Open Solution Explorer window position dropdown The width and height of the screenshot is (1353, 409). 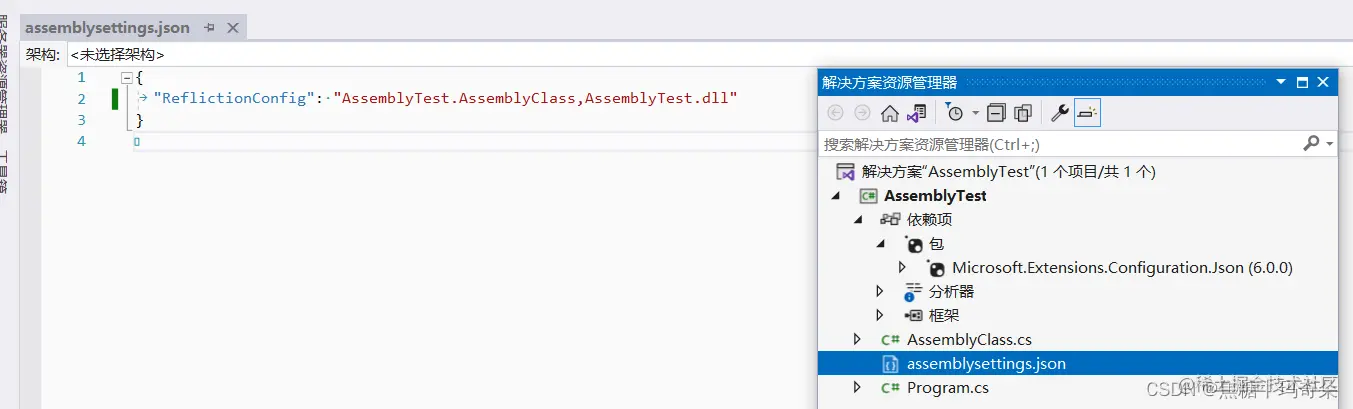pyautogui.click(x=1281, y=82)
